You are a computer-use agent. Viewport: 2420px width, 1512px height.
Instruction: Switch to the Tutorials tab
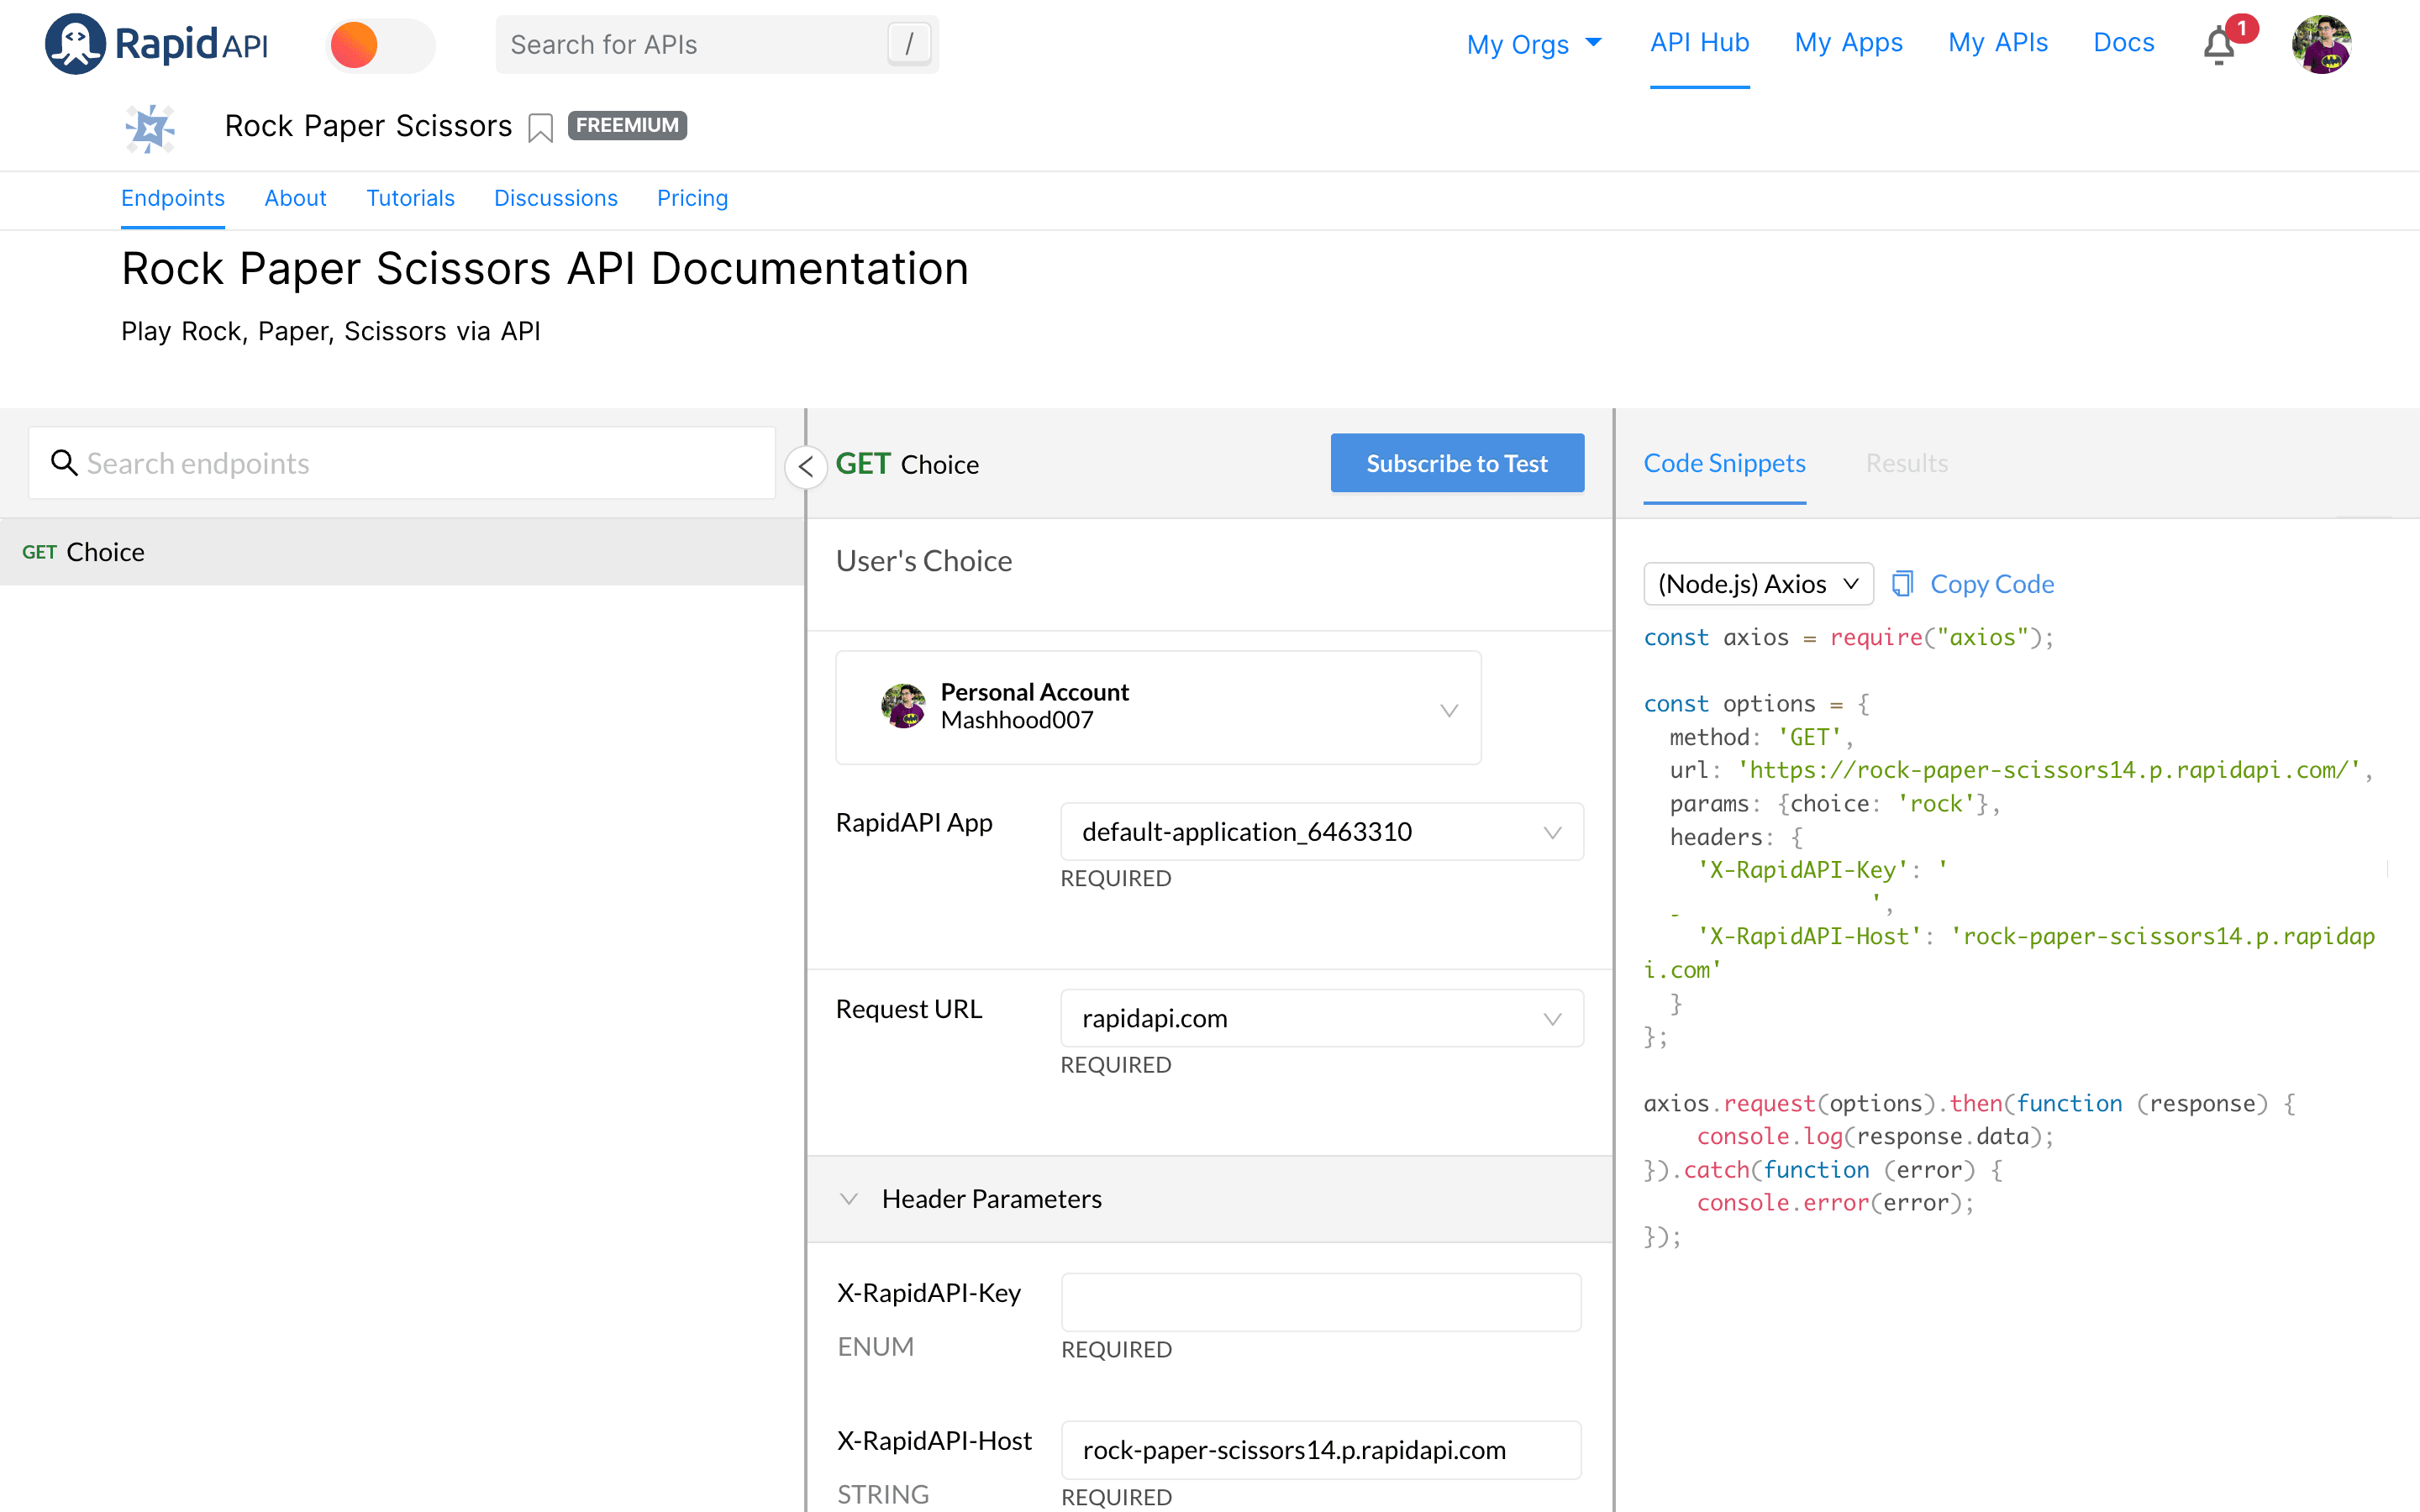pos(410,198)
